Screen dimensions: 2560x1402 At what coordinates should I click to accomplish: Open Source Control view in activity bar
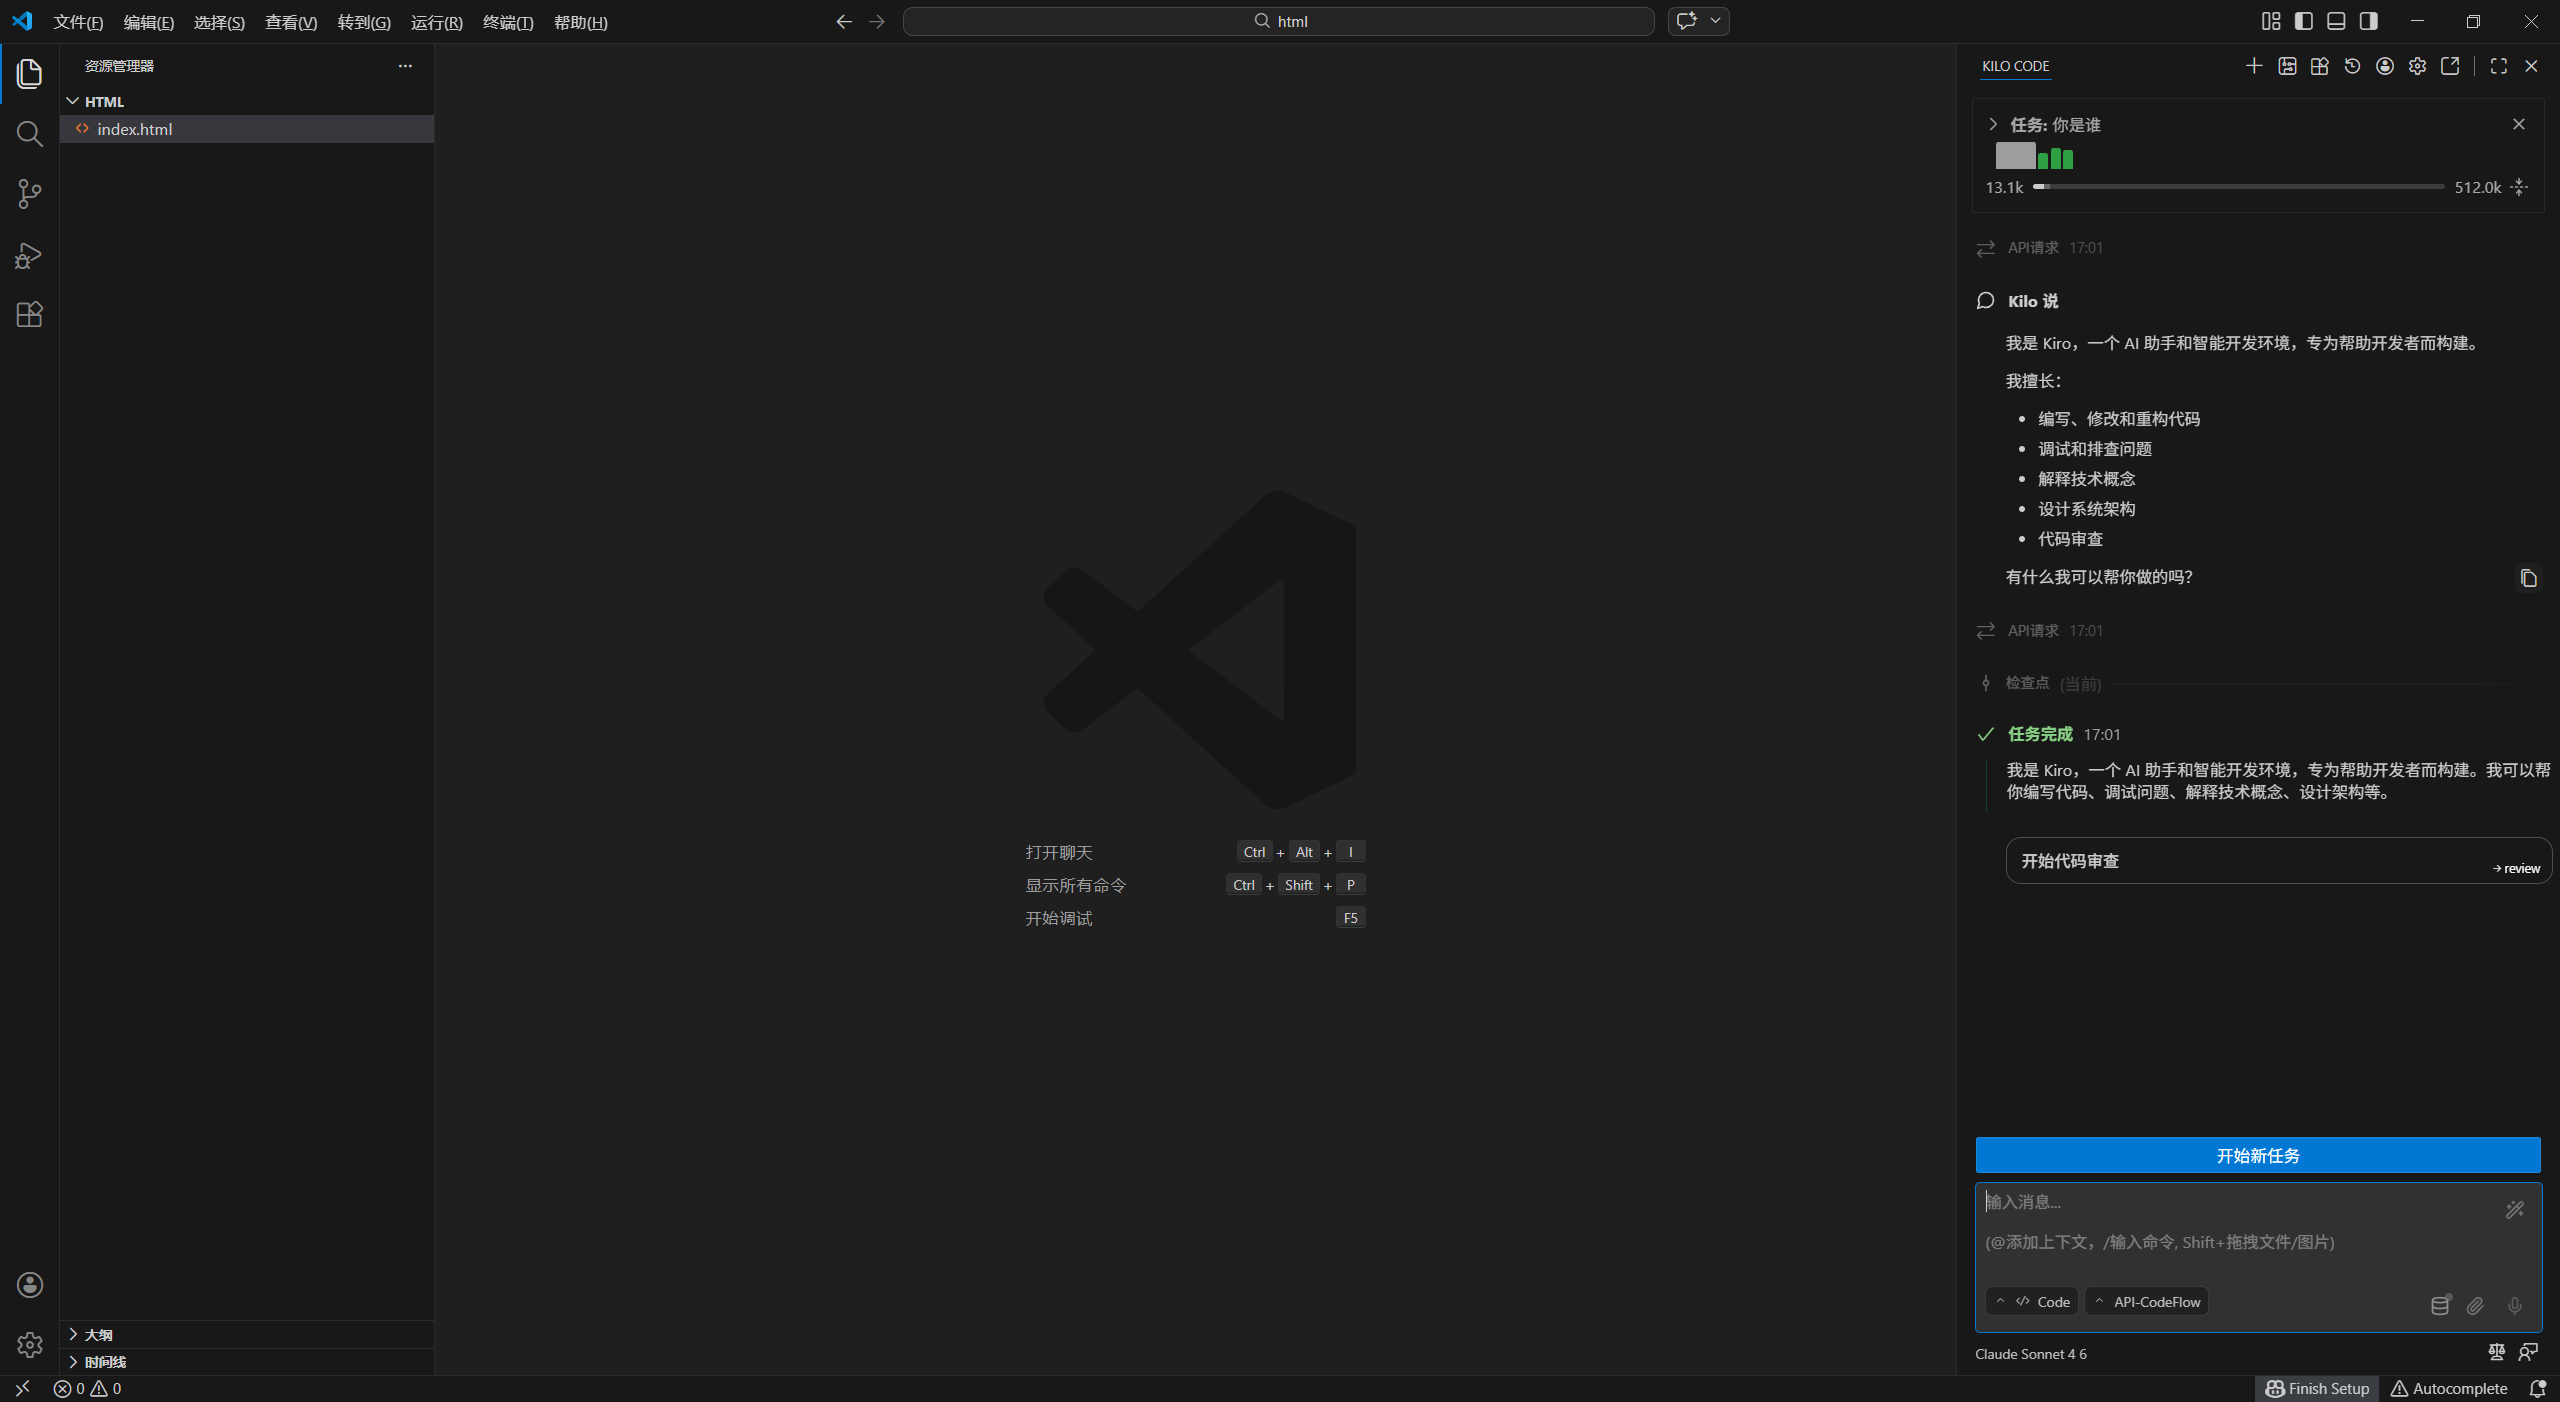coord(29,194)
